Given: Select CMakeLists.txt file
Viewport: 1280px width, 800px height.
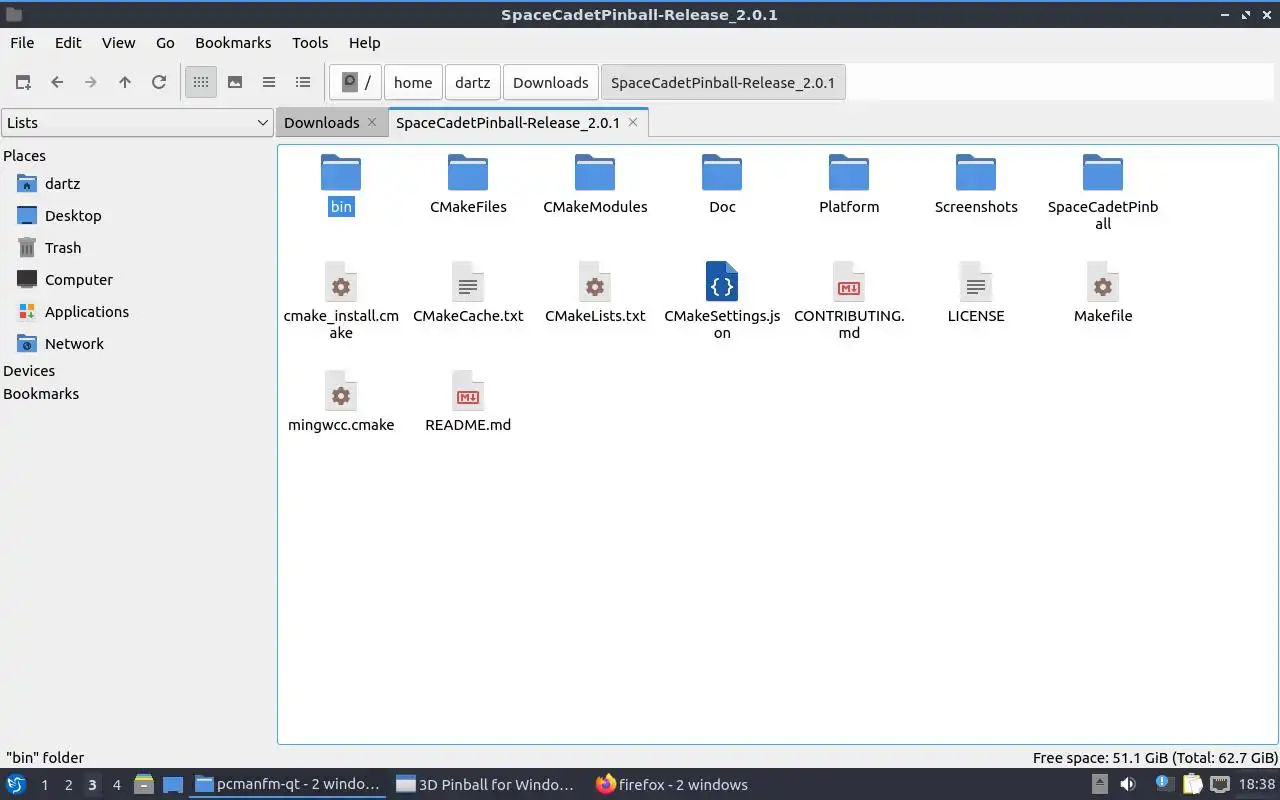Looking at the screenshot, I should coord(595,293).
